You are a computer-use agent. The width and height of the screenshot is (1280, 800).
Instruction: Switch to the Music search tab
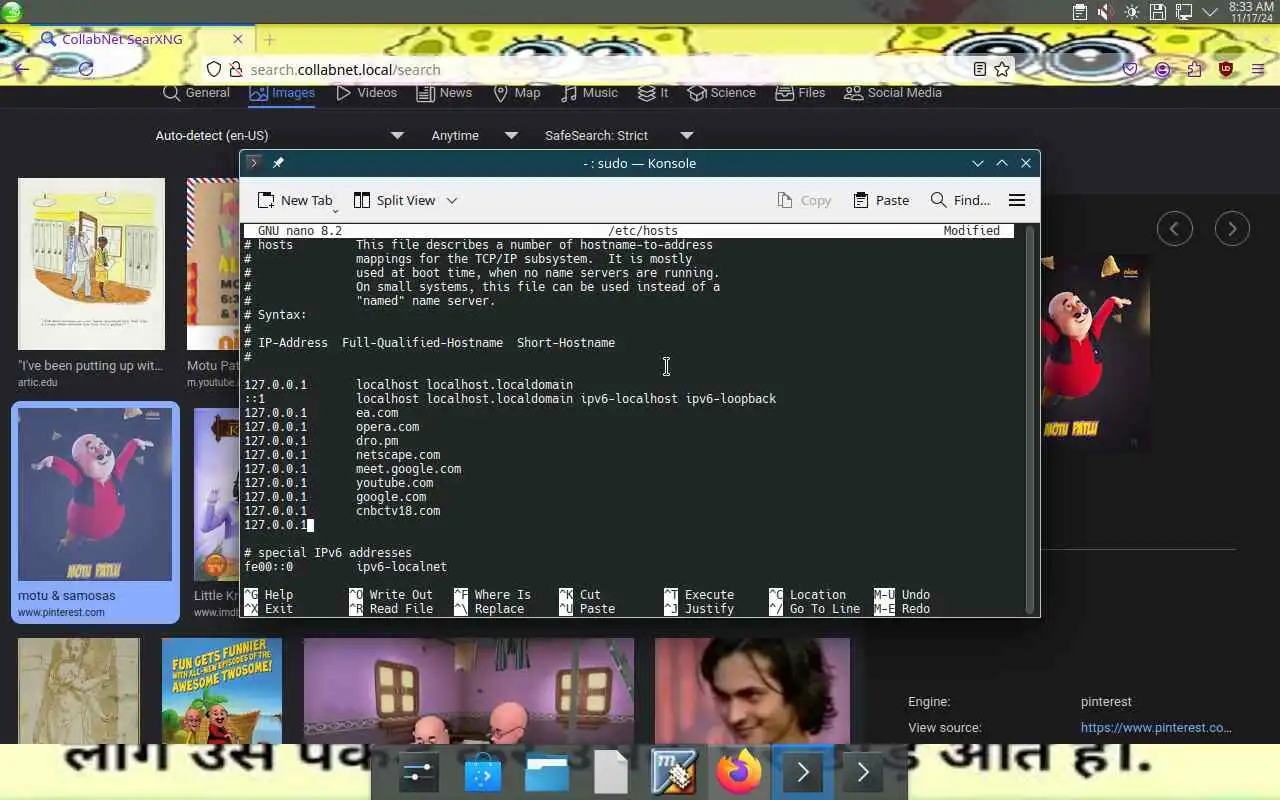589,92
